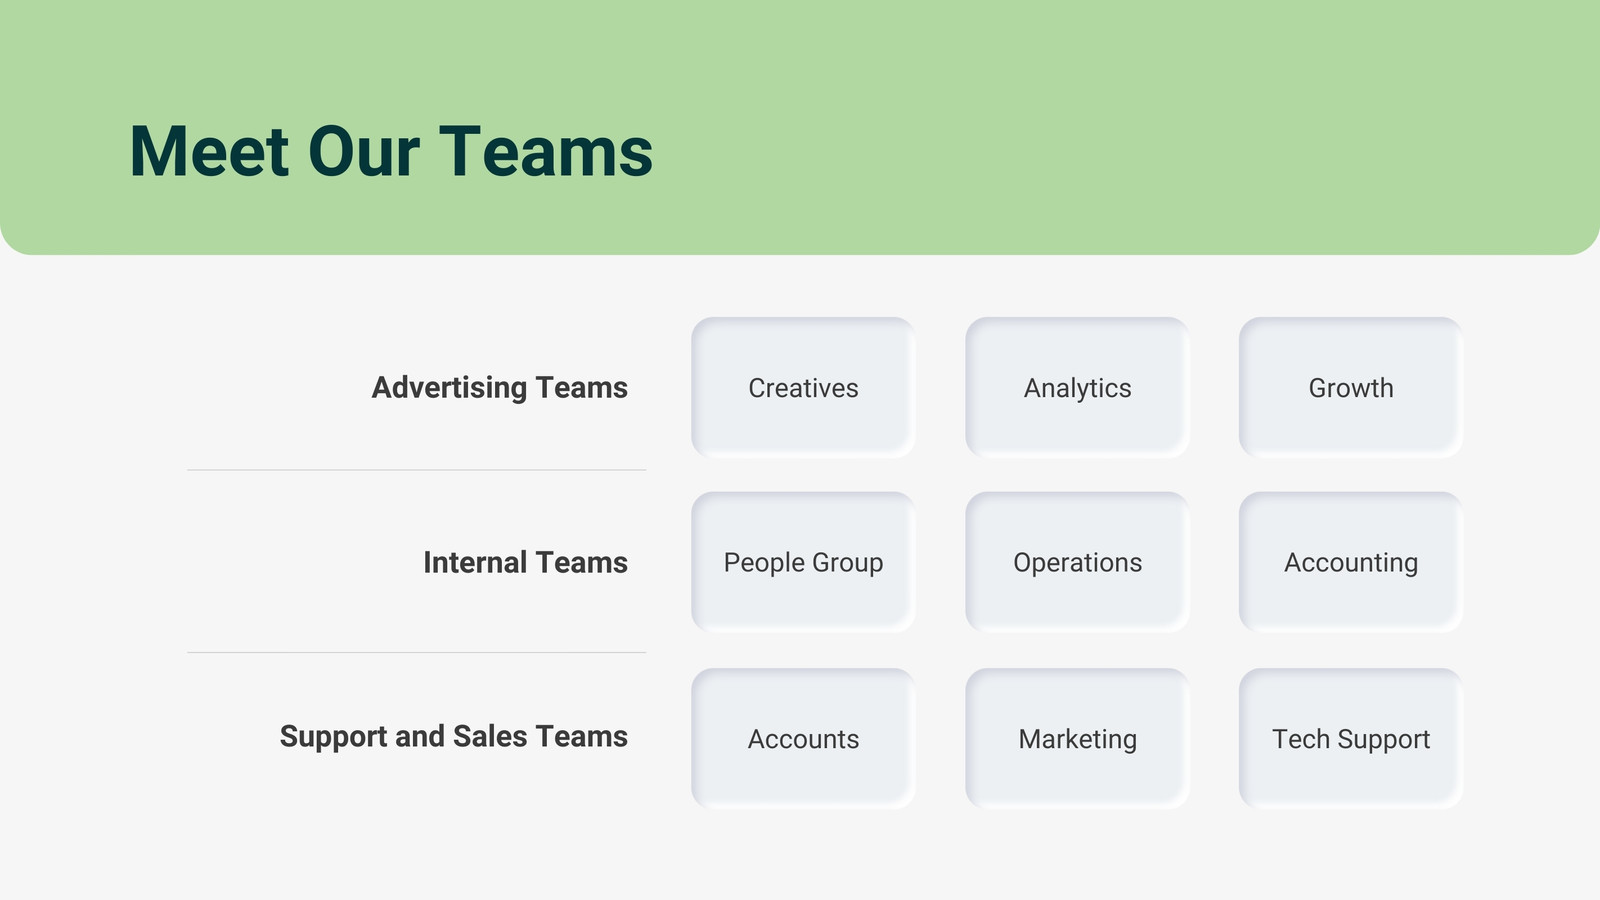Select the Advertising Teams heading
This screenshot has width=1600, height=900.
click(500, 388)
